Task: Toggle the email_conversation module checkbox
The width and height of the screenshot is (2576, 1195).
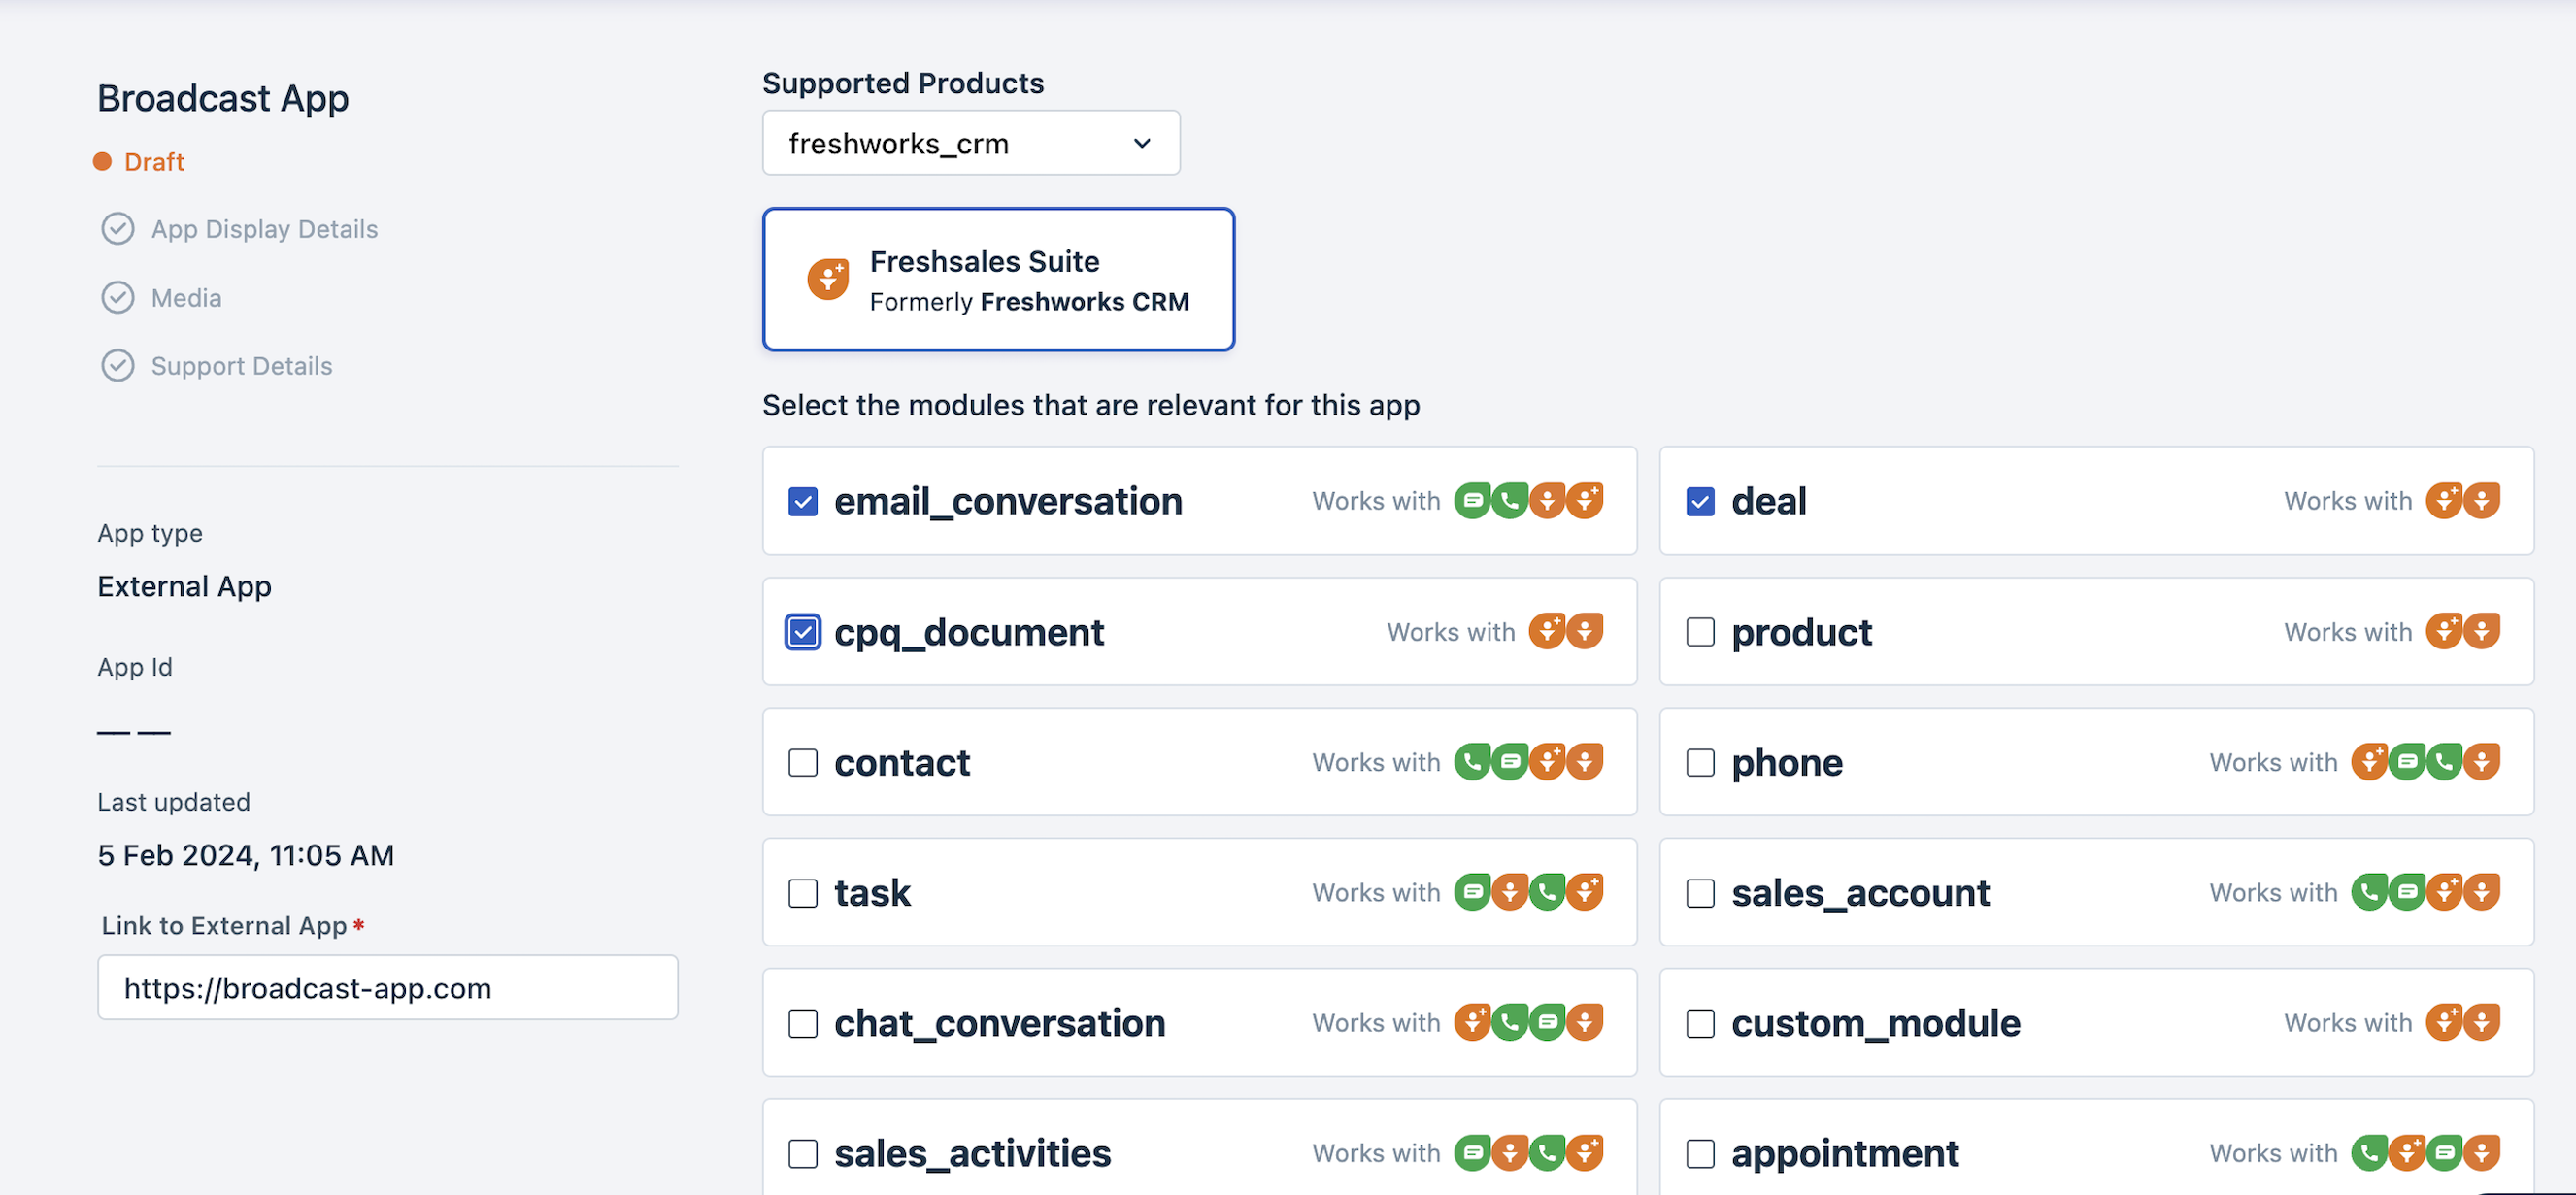Action: 803,501
